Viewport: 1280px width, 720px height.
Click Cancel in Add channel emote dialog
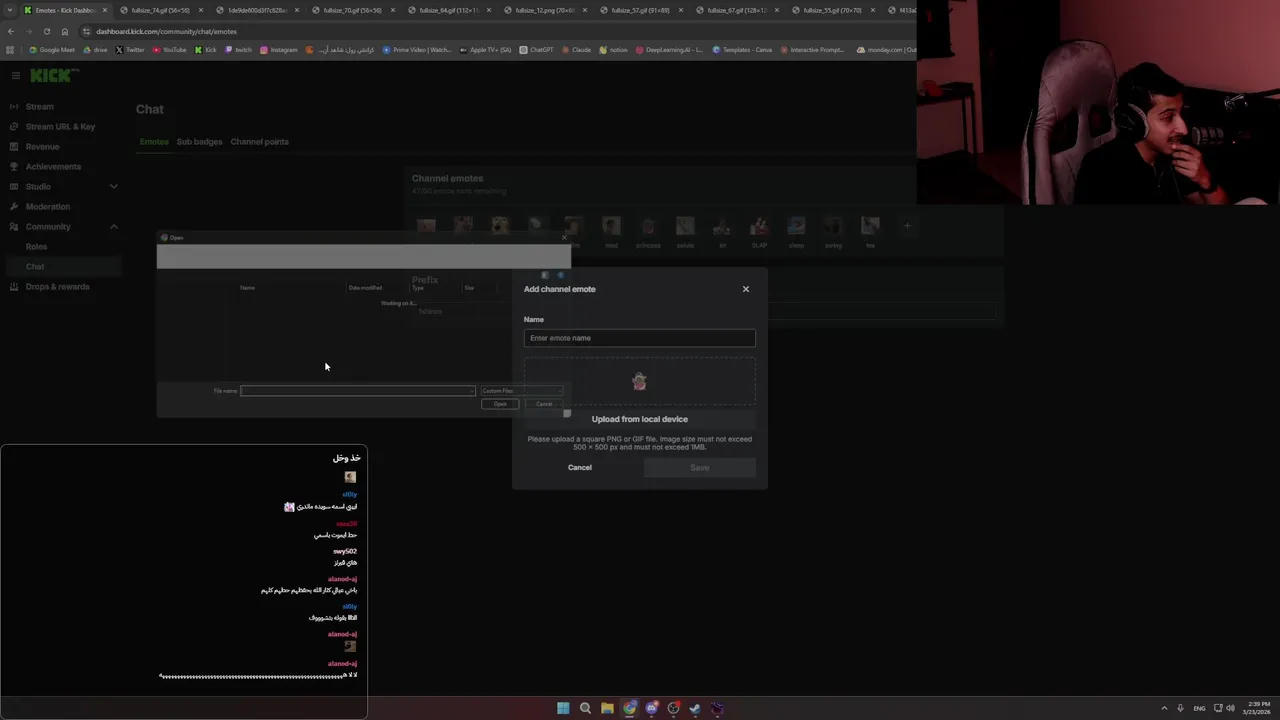[580, 467]
